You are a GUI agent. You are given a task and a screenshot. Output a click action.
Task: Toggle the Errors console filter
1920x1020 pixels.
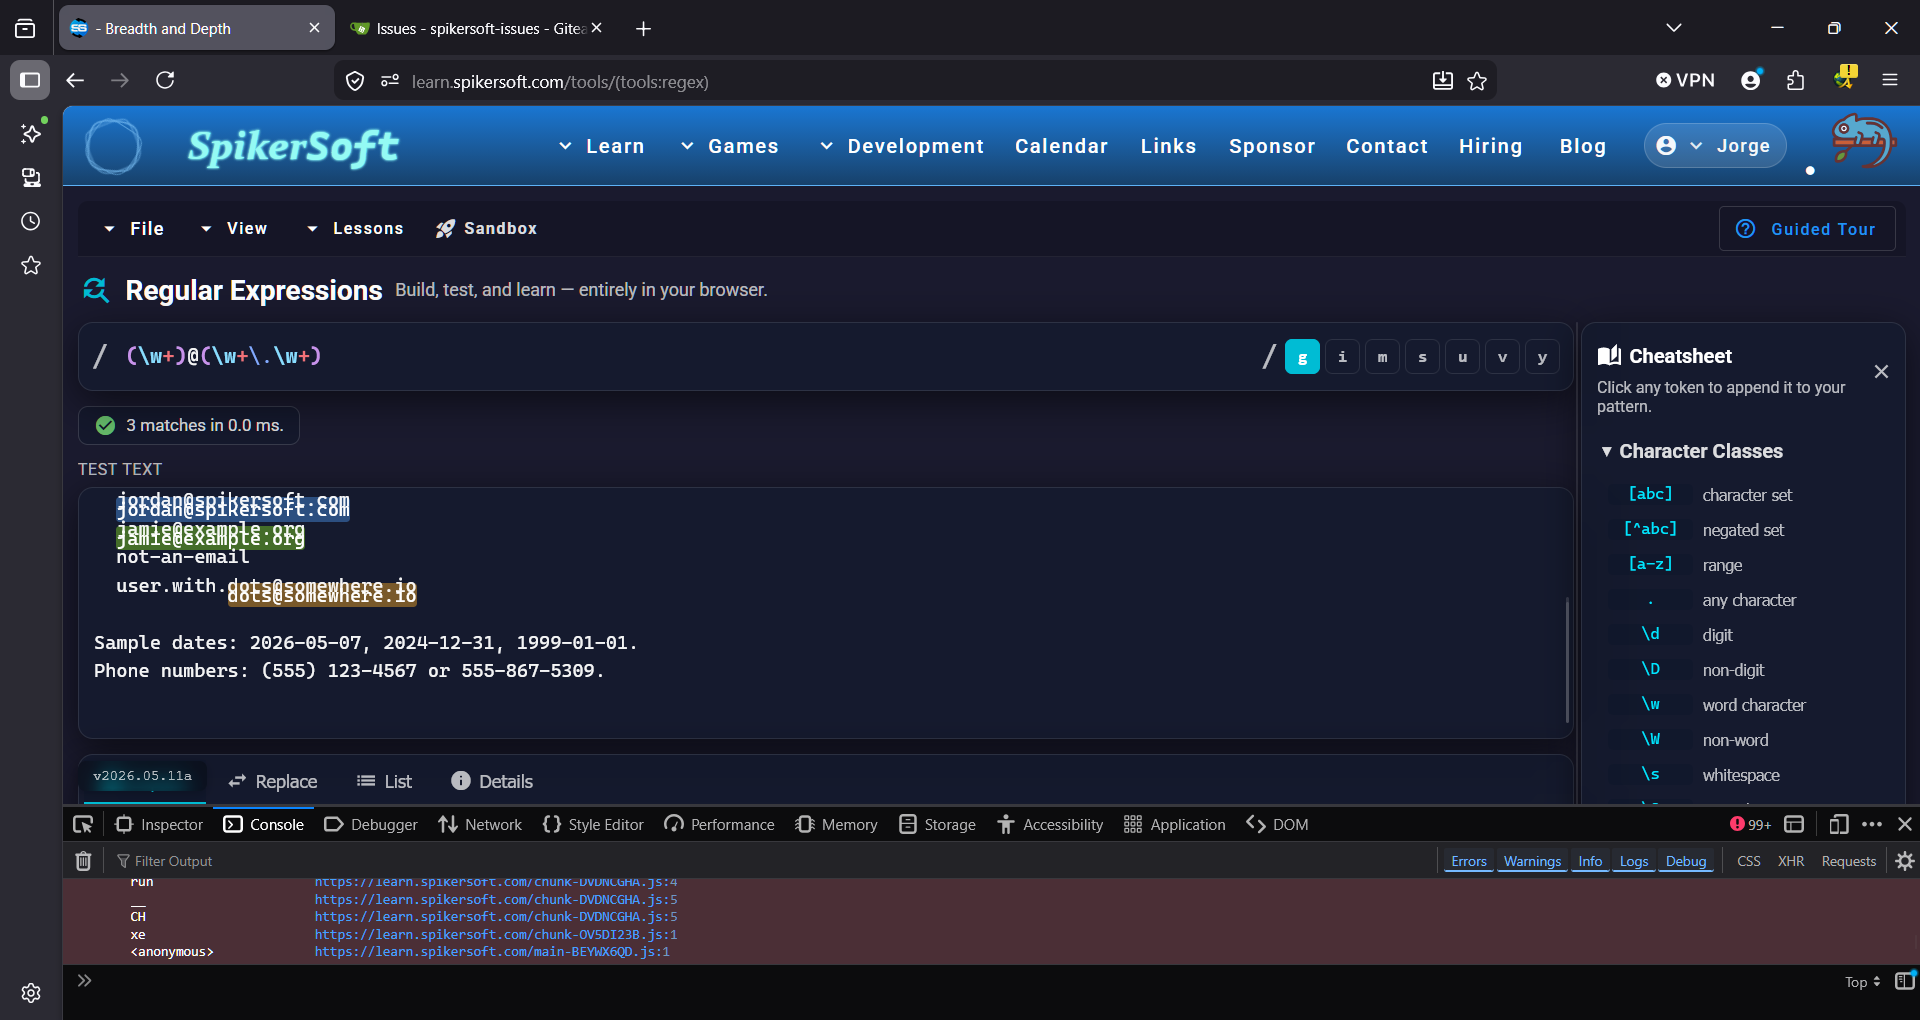tap(1468, 861)
